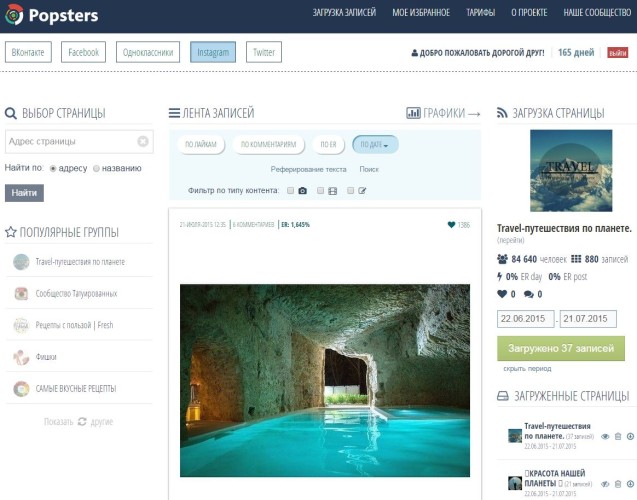Click the edit text filter icon

pos(362,190)
